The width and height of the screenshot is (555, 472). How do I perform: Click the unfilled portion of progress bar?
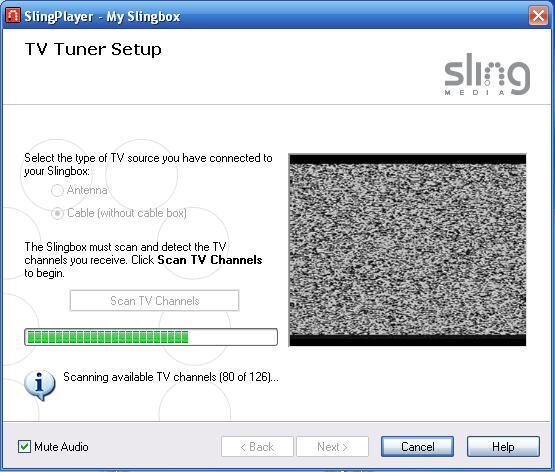coord(233,337)
